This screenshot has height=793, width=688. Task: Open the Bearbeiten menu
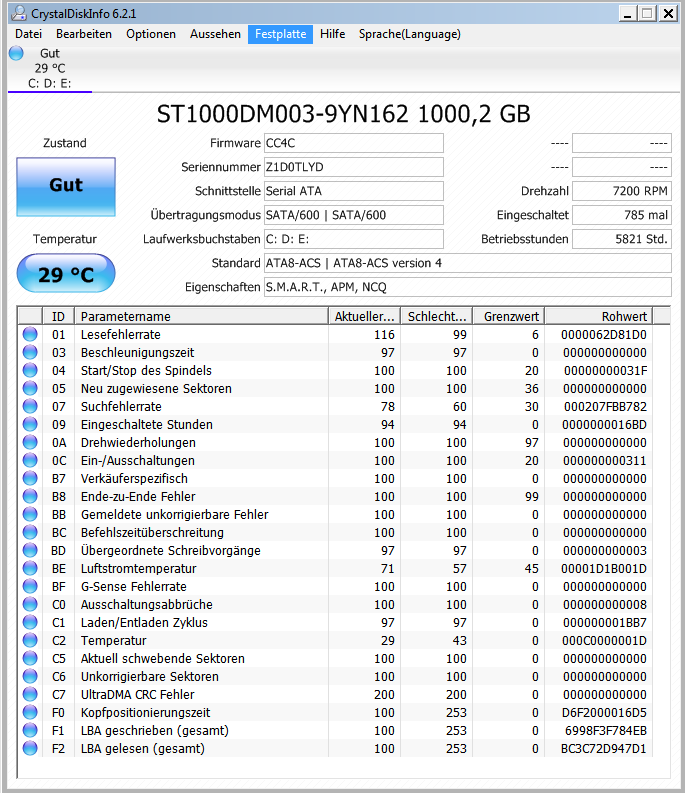(84, 34)
